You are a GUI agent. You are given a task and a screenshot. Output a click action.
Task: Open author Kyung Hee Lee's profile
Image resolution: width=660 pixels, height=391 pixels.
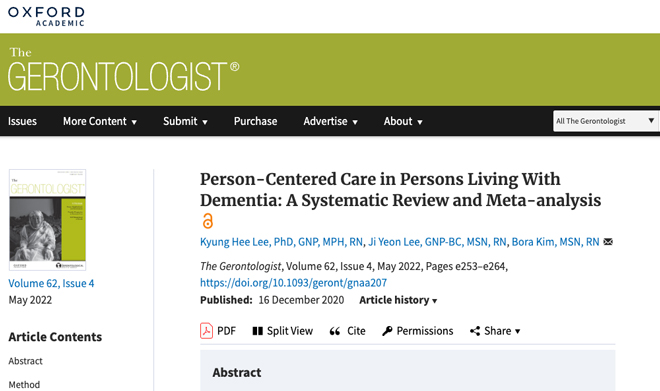pos(281,242)
